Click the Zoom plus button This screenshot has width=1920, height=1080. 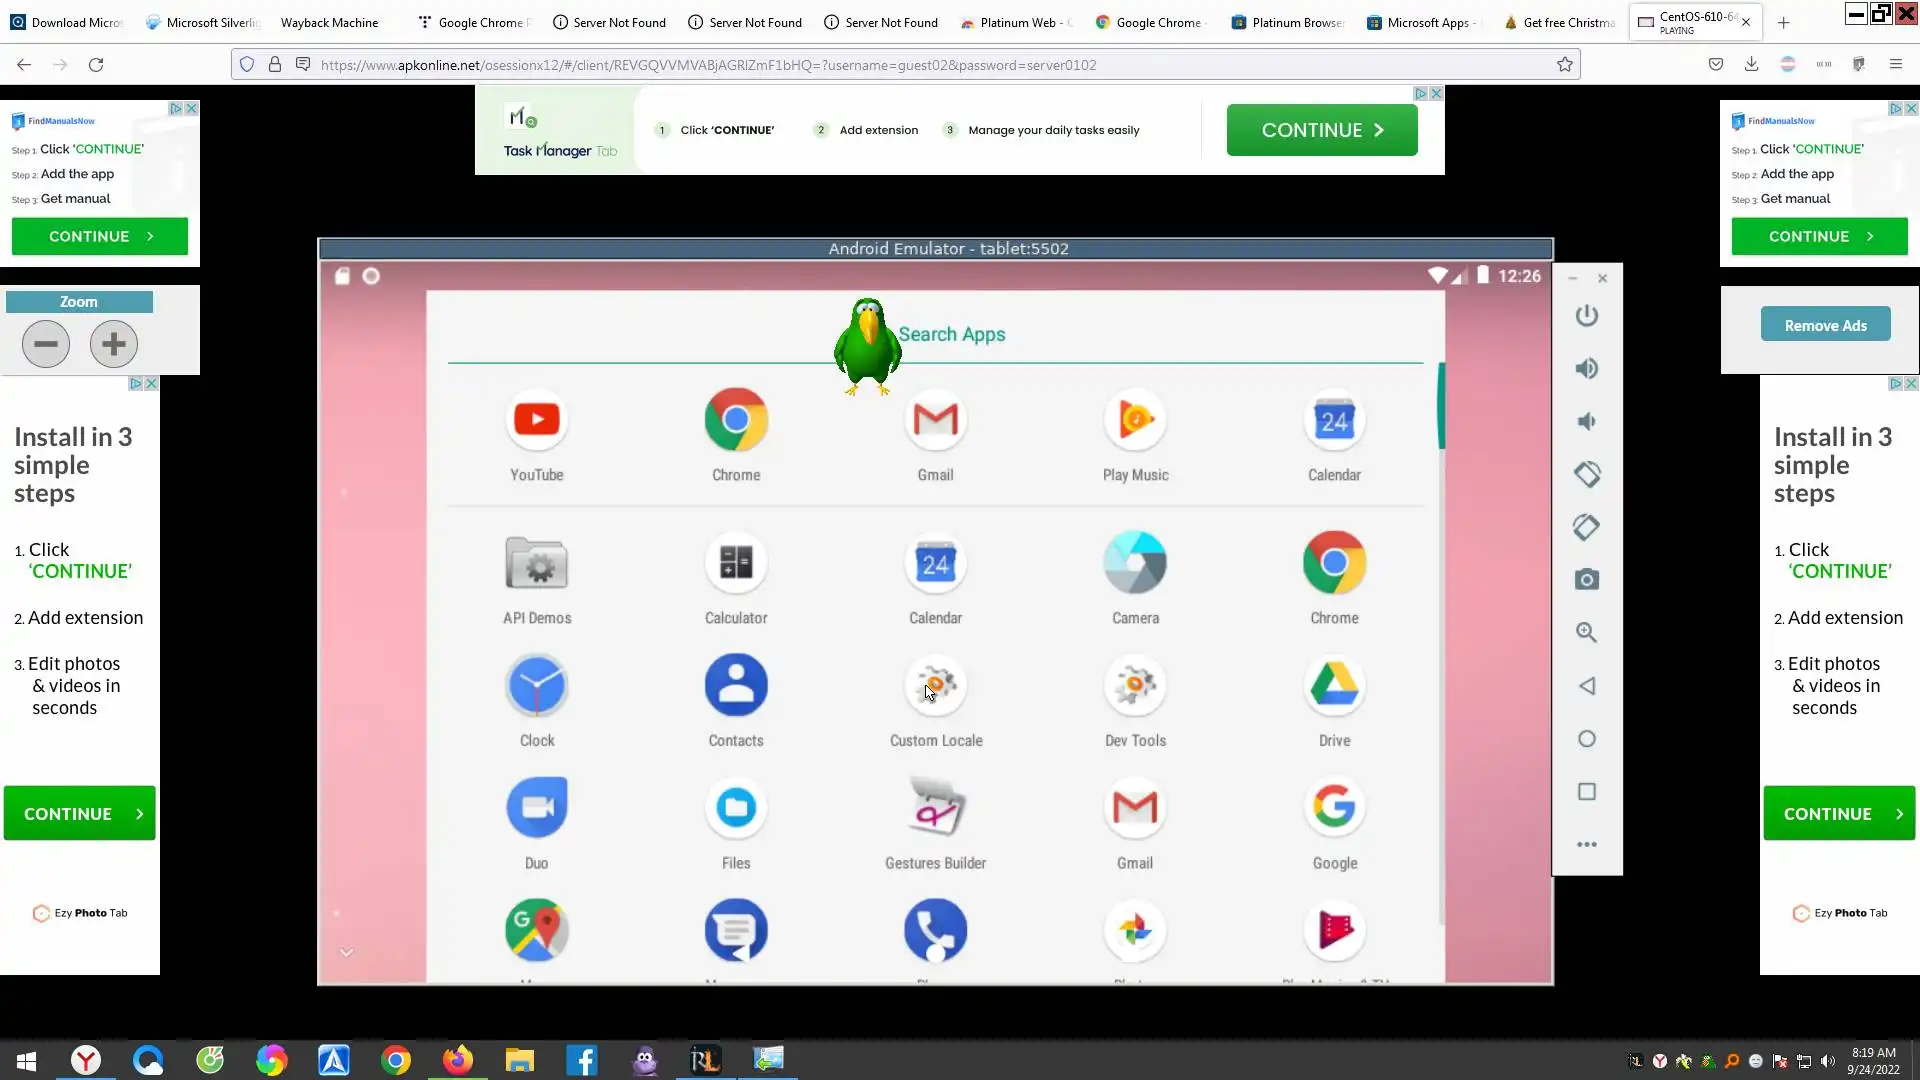coord(113,344)
